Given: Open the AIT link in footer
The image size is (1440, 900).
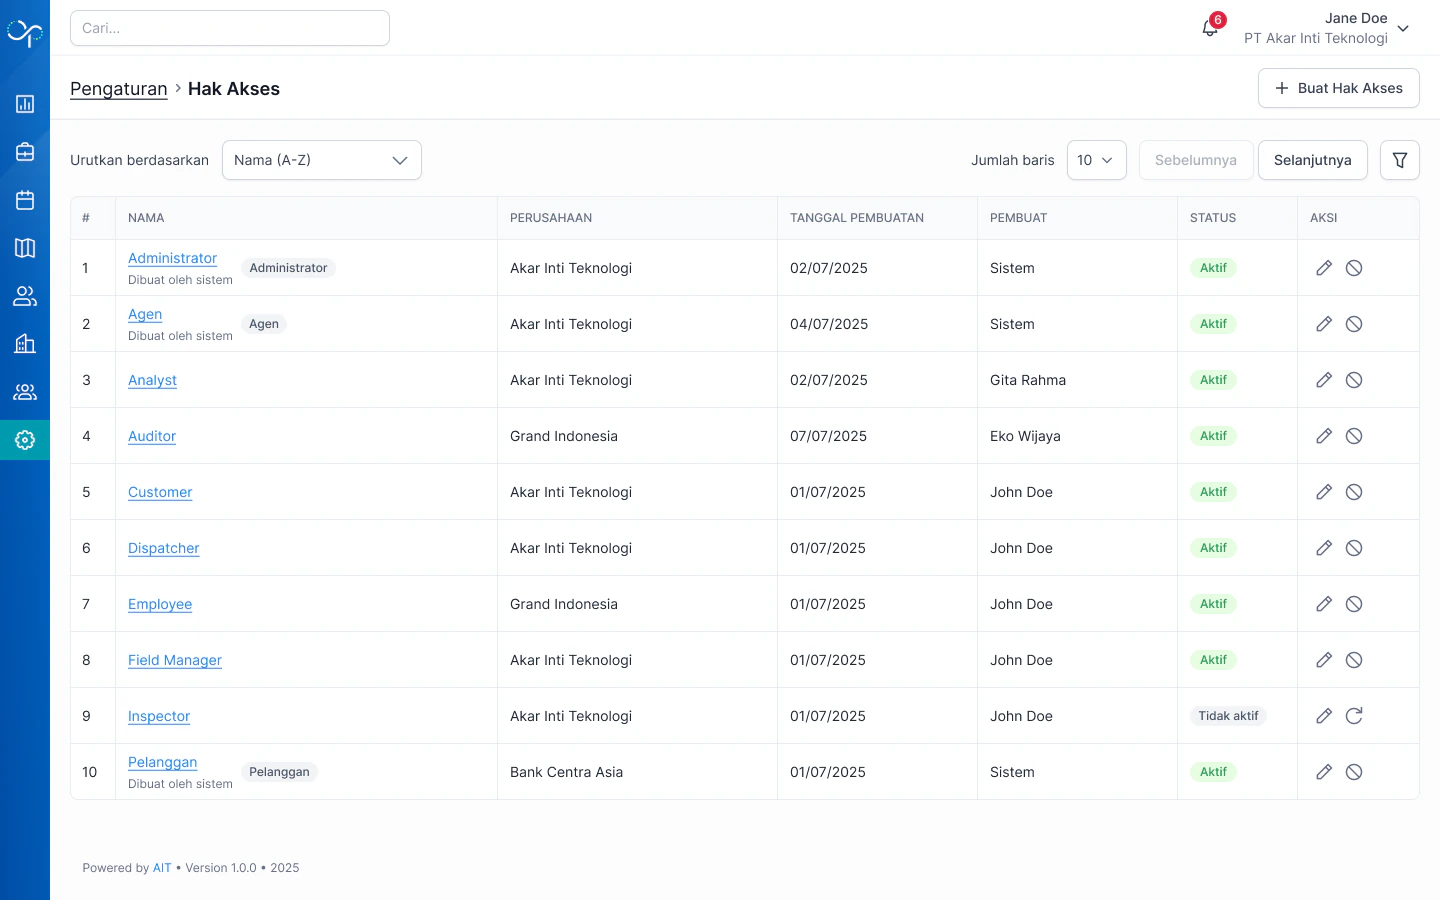Looking at the screenshot, I should (x=162, y=868).
